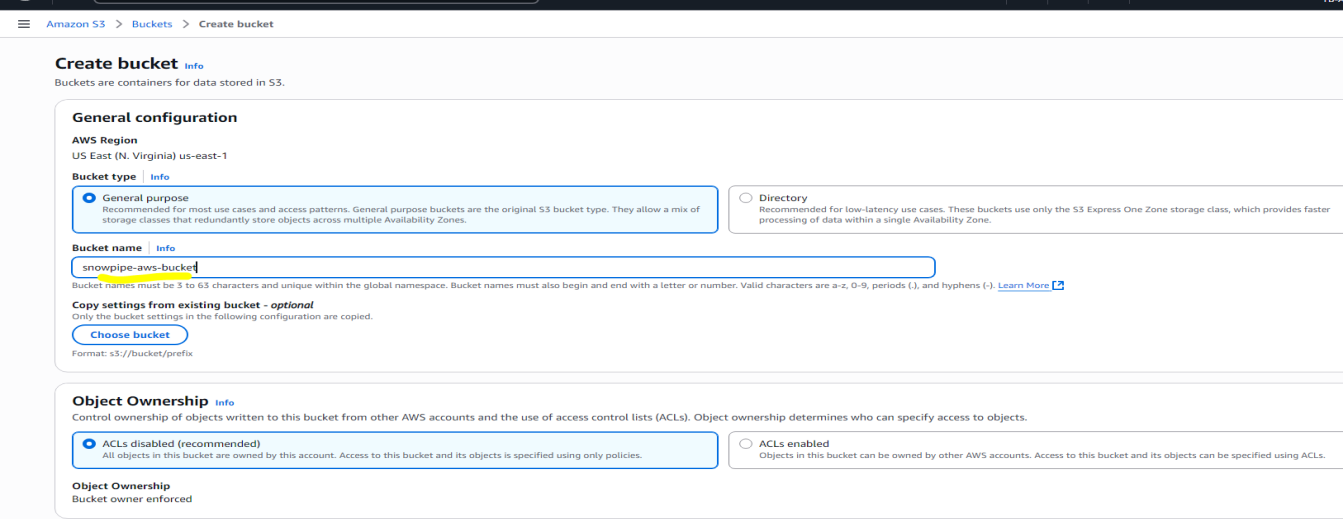1343x519 pixels.
Task: Open the hamburger navigation menu
Action: [24, 24]
